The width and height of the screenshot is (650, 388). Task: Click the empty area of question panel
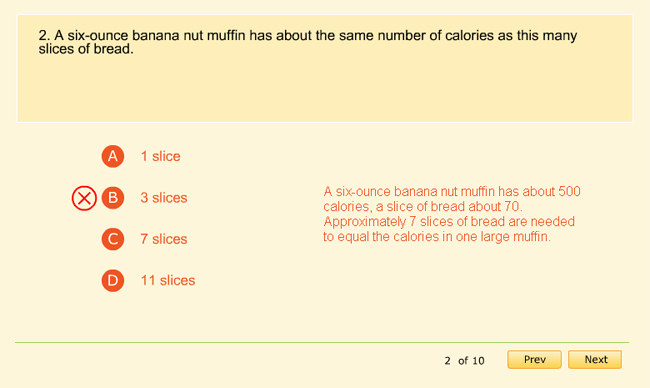[x=325, y=89]
